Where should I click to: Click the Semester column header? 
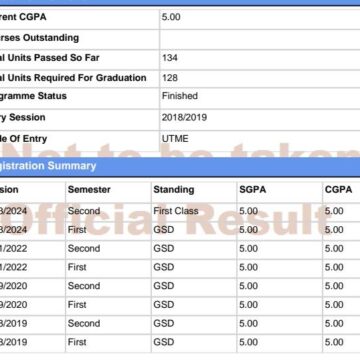click(89, 190)
